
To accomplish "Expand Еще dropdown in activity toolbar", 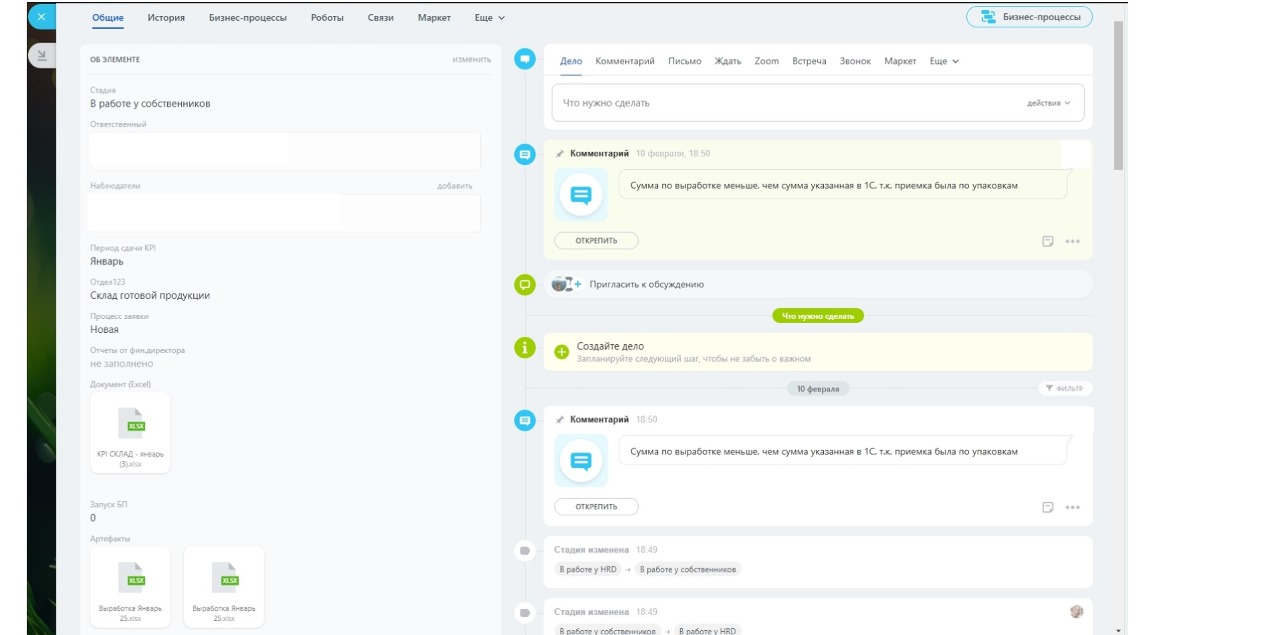I will point(944,61).
